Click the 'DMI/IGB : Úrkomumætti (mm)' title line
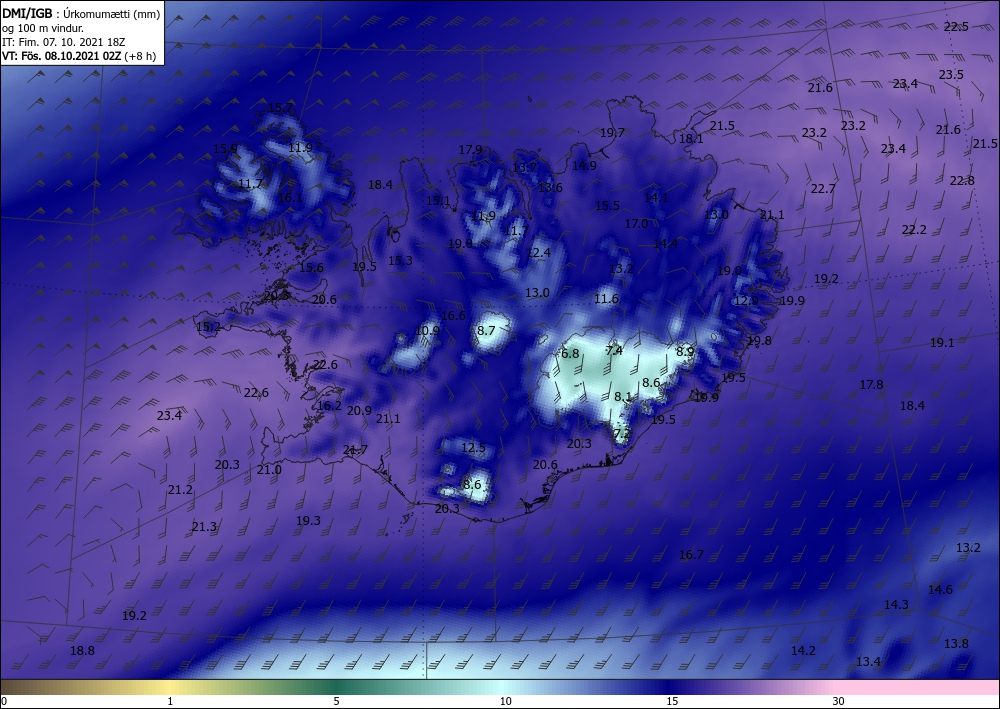 click(x=81, y=15)
